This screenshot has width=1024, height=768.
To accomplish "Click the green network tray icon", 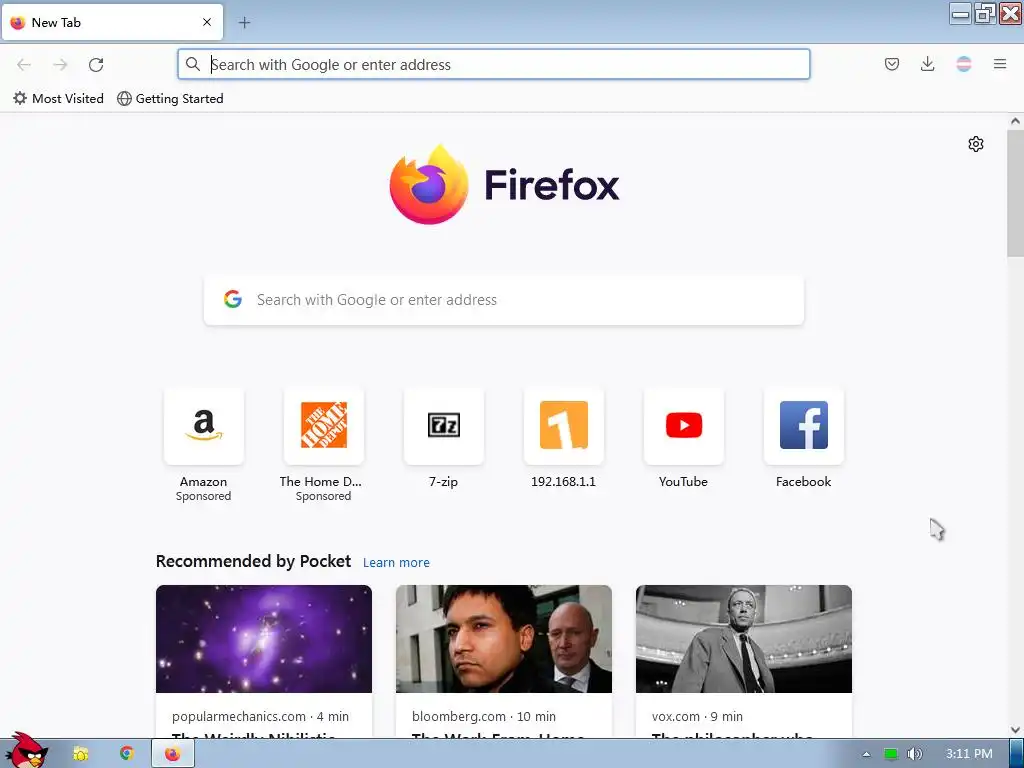I will tap(891, 754).
